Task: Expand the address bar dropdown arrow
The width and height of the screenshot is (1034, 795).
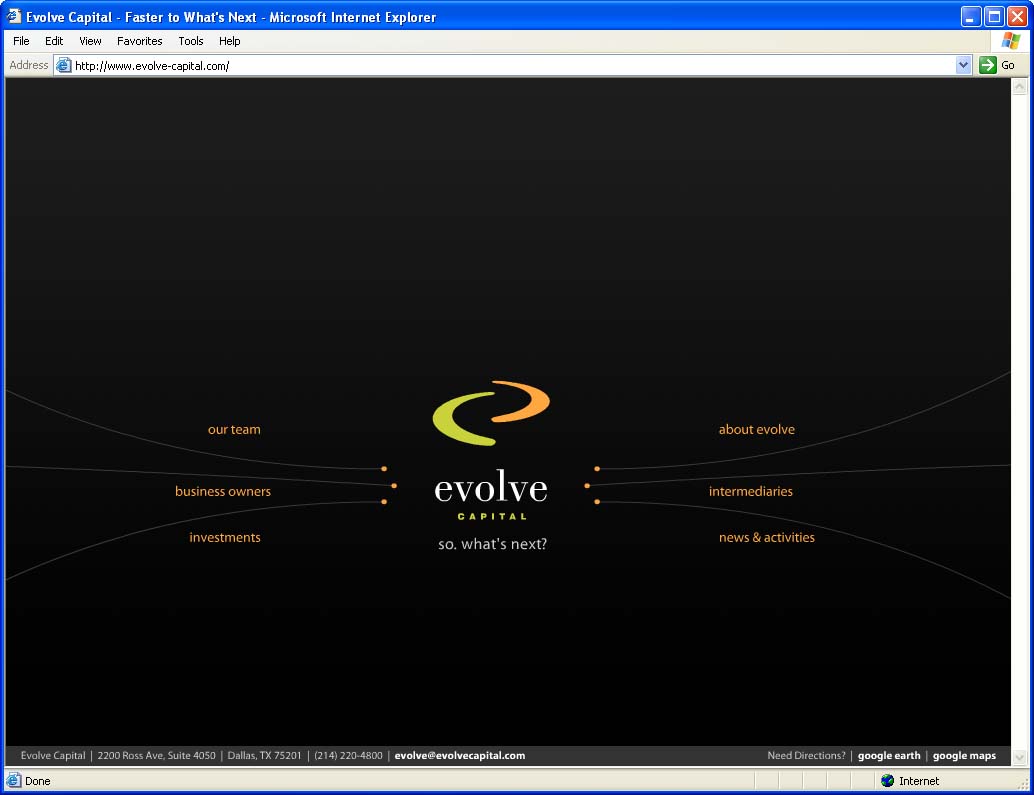Action: 963,65
